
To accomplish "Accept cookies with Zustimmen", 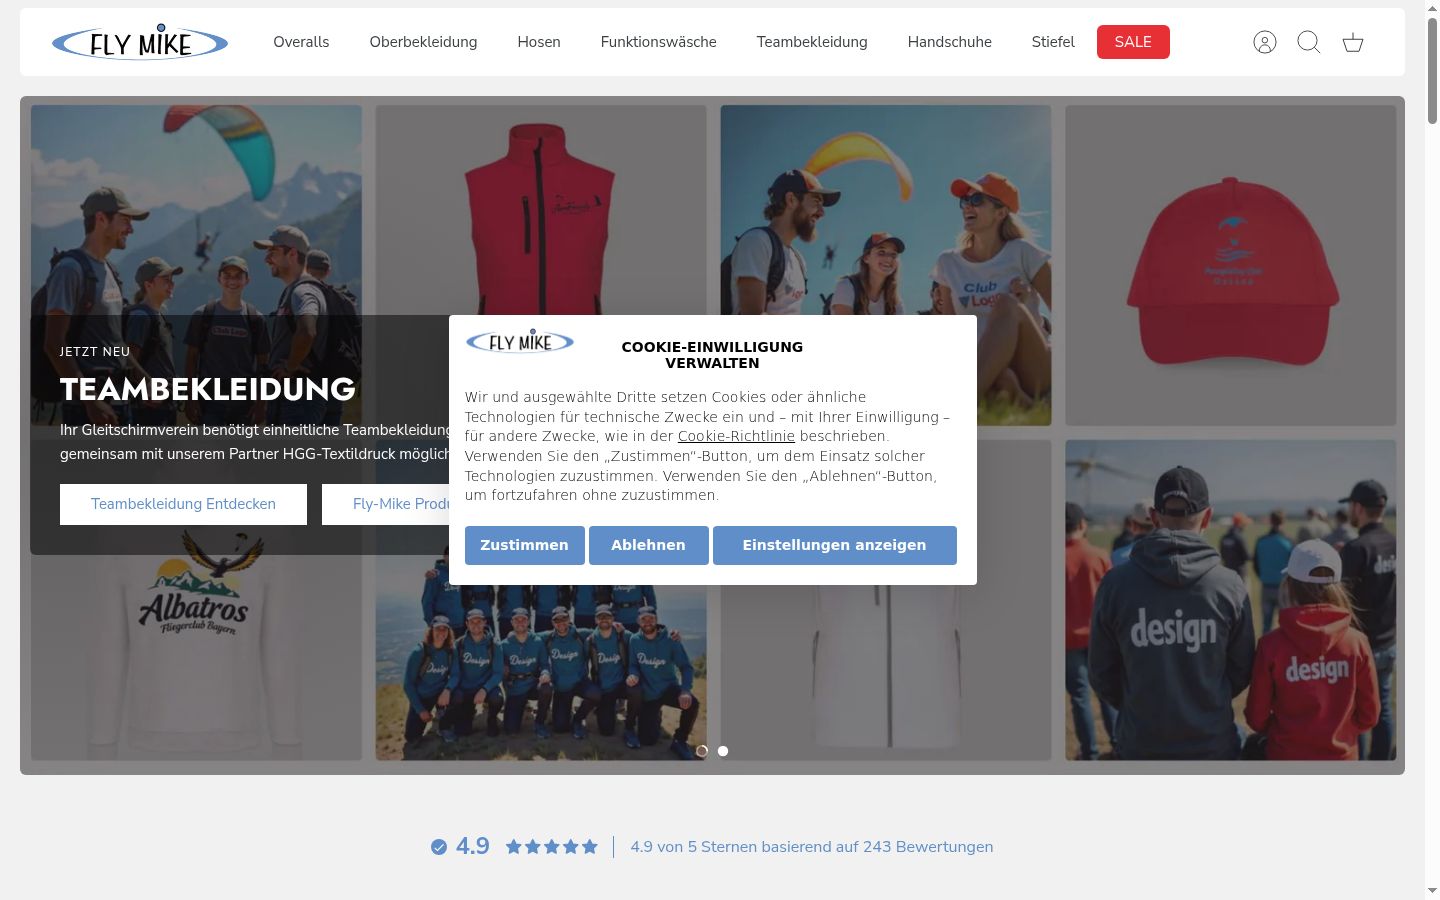I will click(x=525, y=545).
